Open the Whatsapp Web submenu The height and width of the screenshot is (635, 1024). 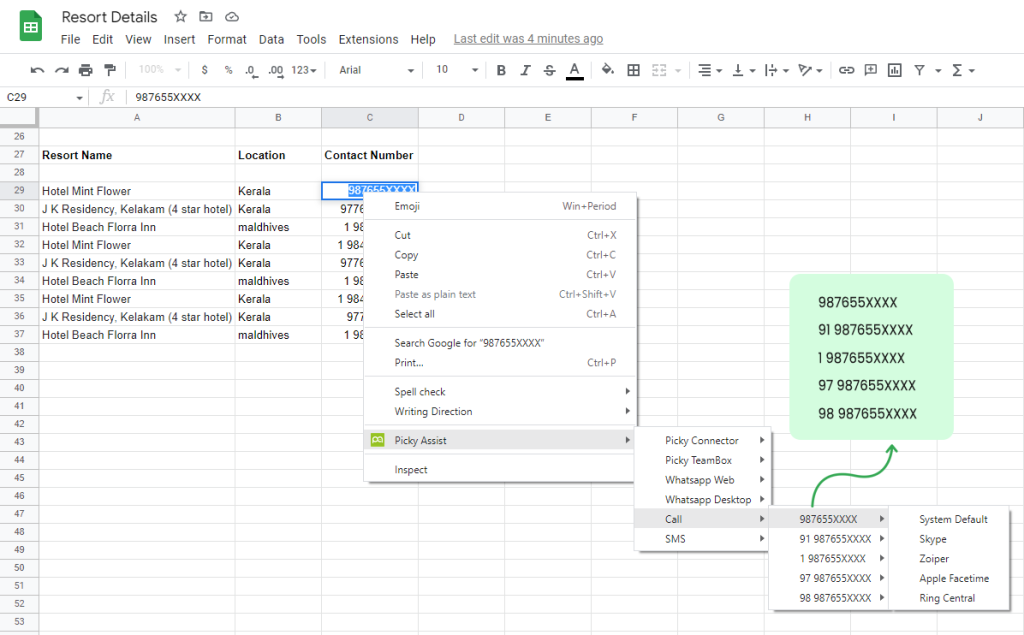point(702,480)
